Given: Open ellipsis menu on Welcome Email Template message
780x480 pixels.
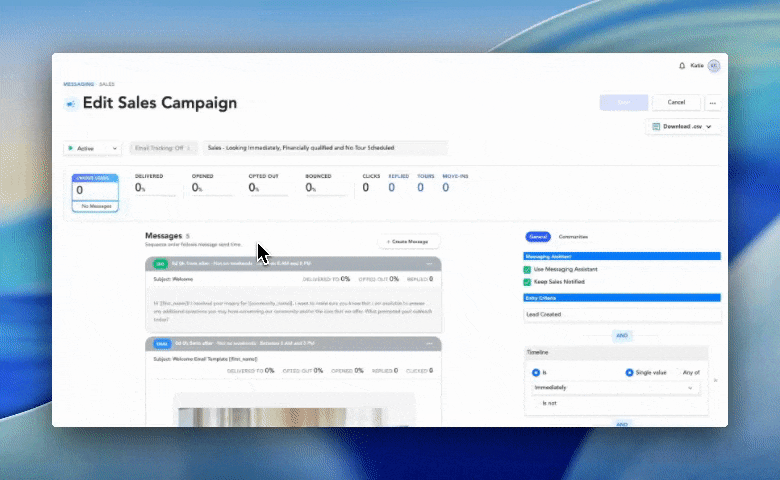Looking at the screenshot, I should pyautogui.click(x=429, y=344).
